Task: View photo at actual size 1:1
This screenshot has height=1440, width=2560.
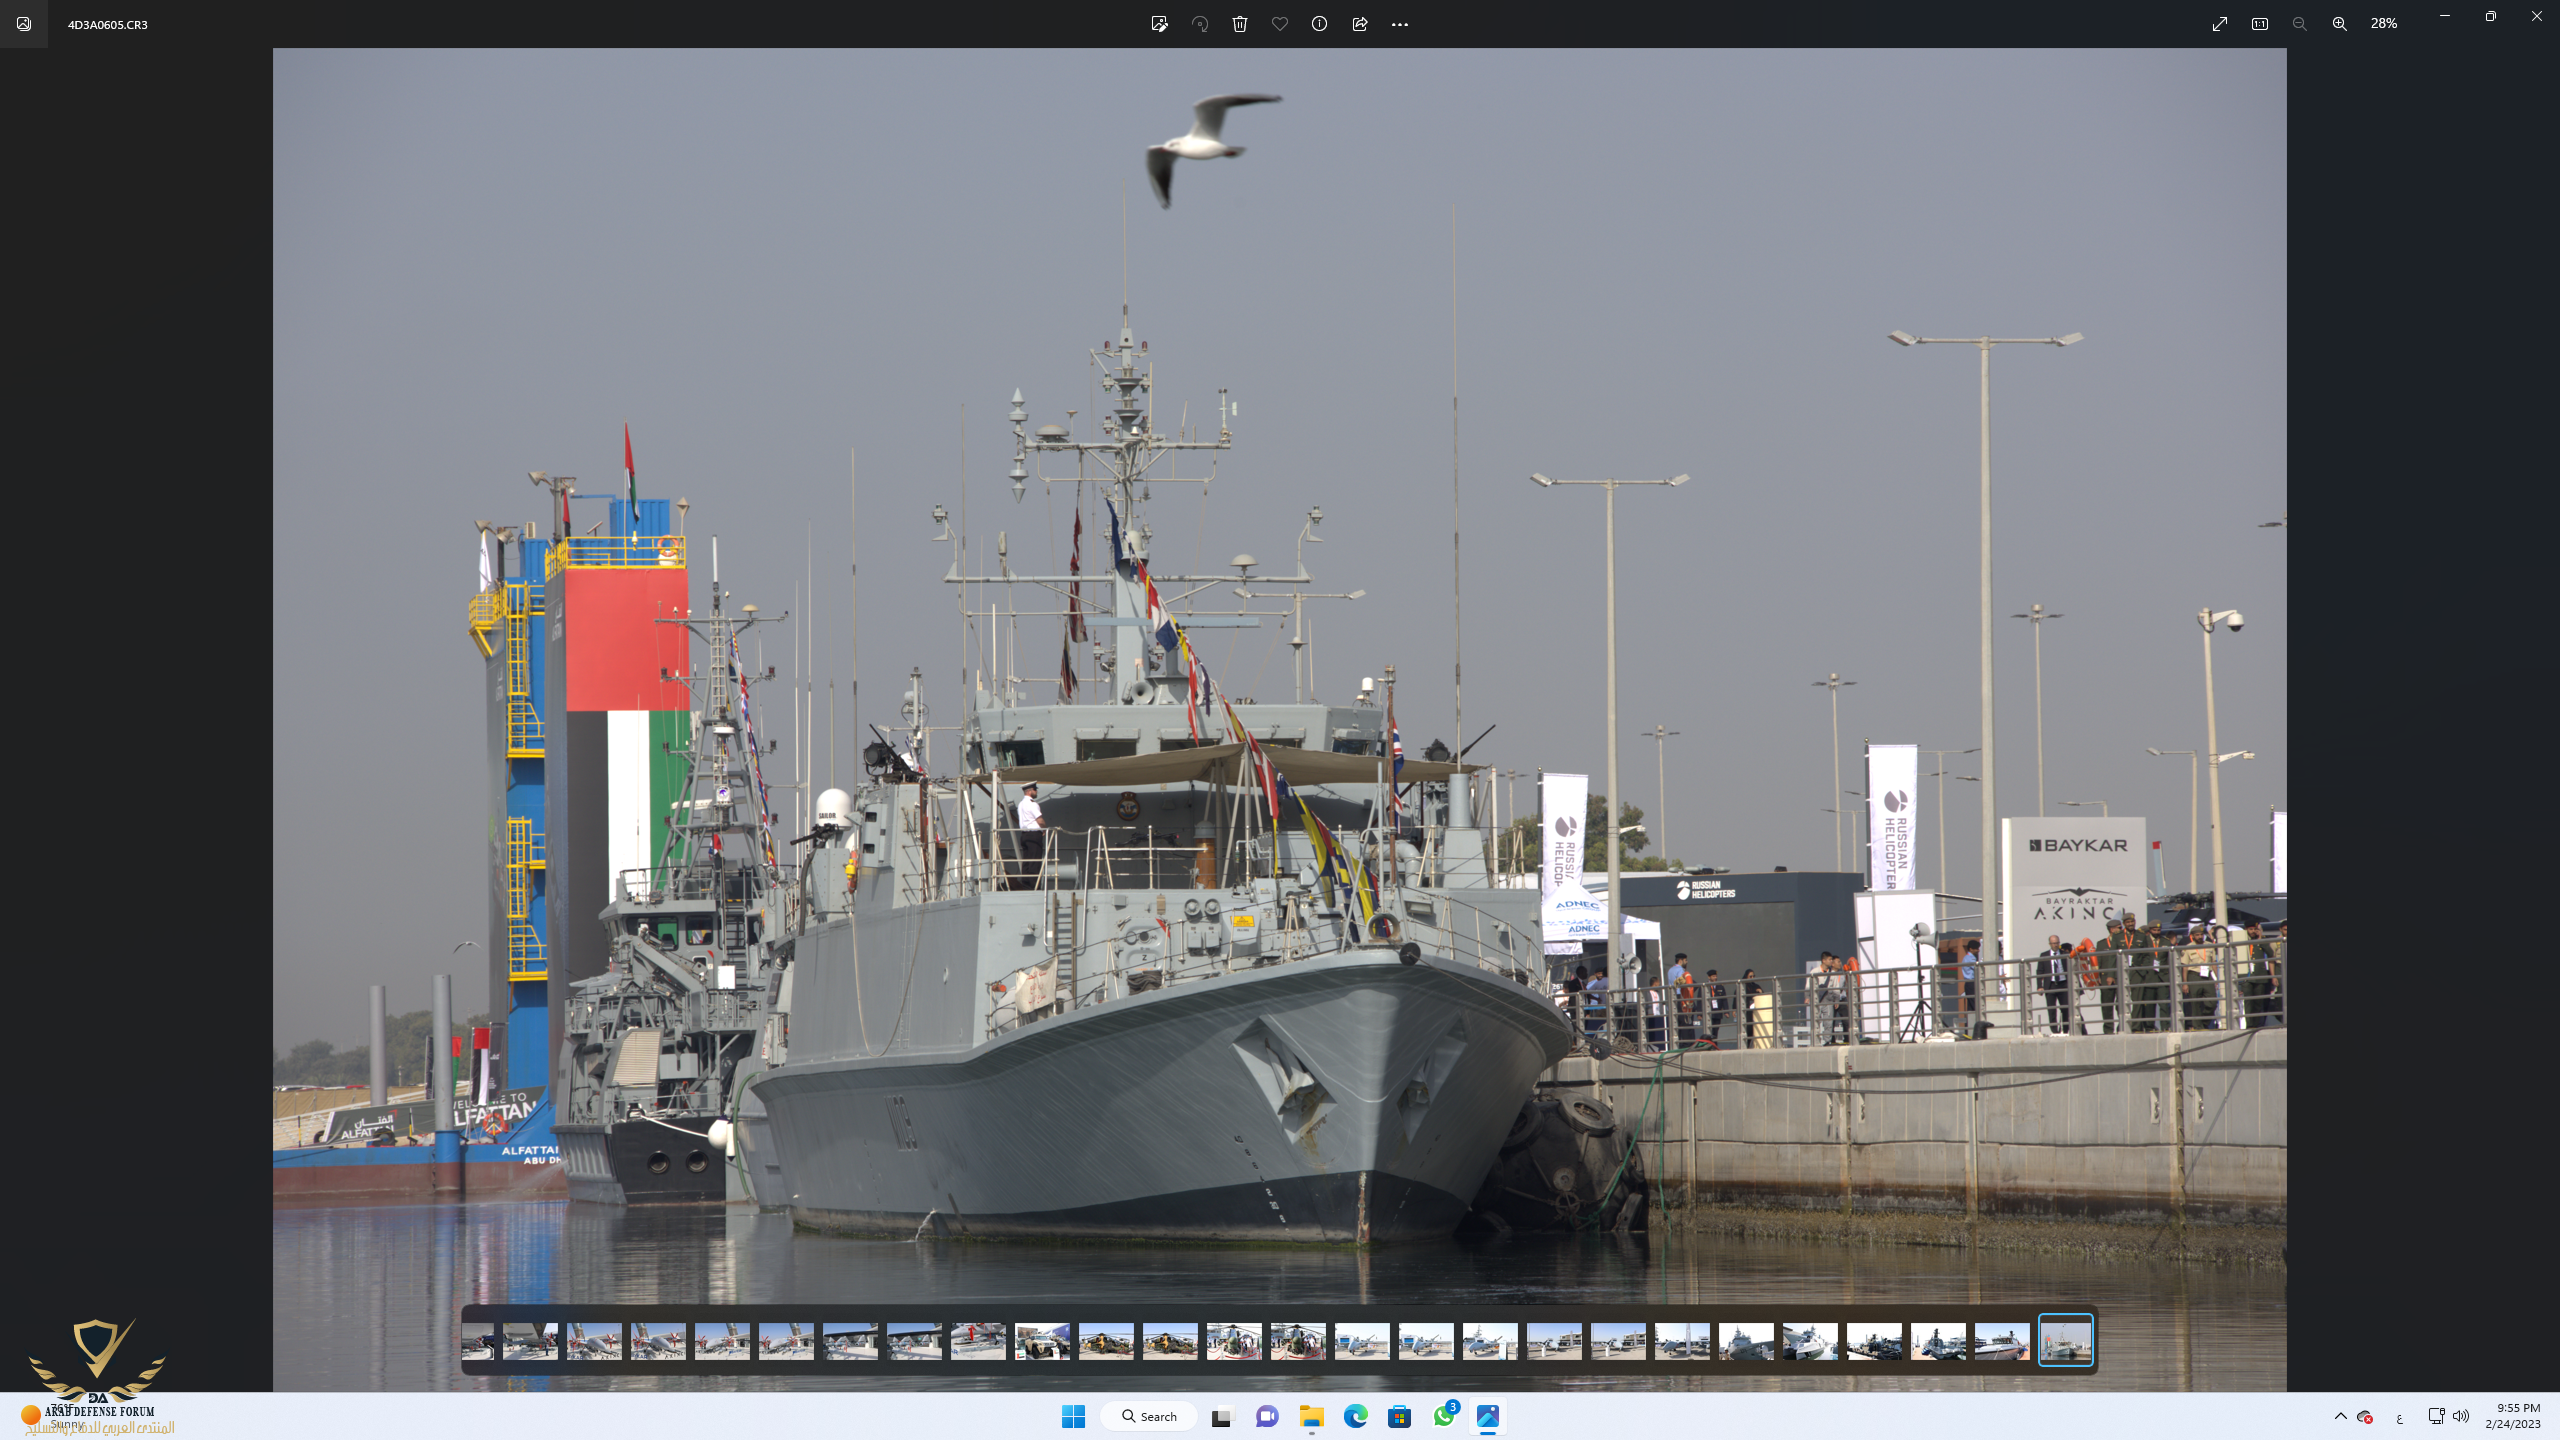Action: pyautogui.click(x=2260, y=24)
